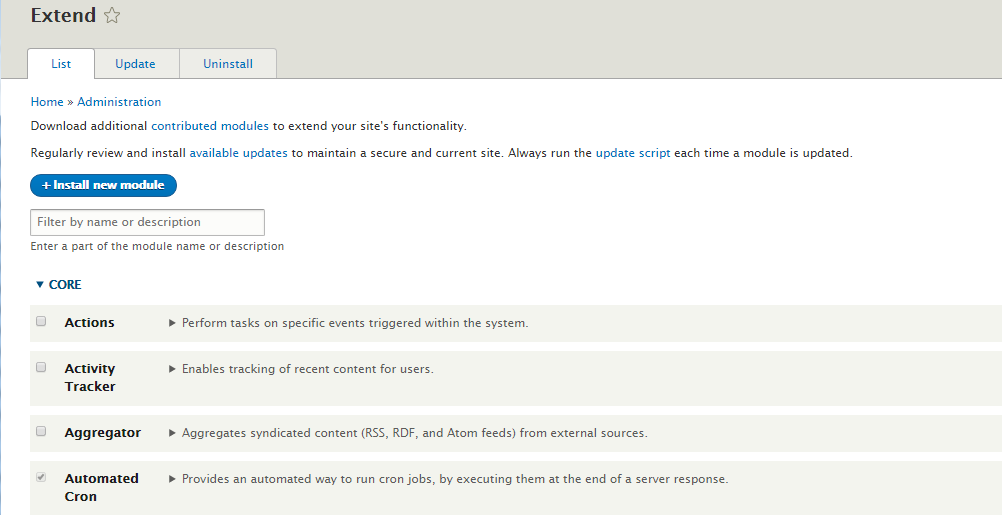Image resolution: width=1002 pixels, height=515 pixels.
Task: Switch to the List tab
Action: 61,64
